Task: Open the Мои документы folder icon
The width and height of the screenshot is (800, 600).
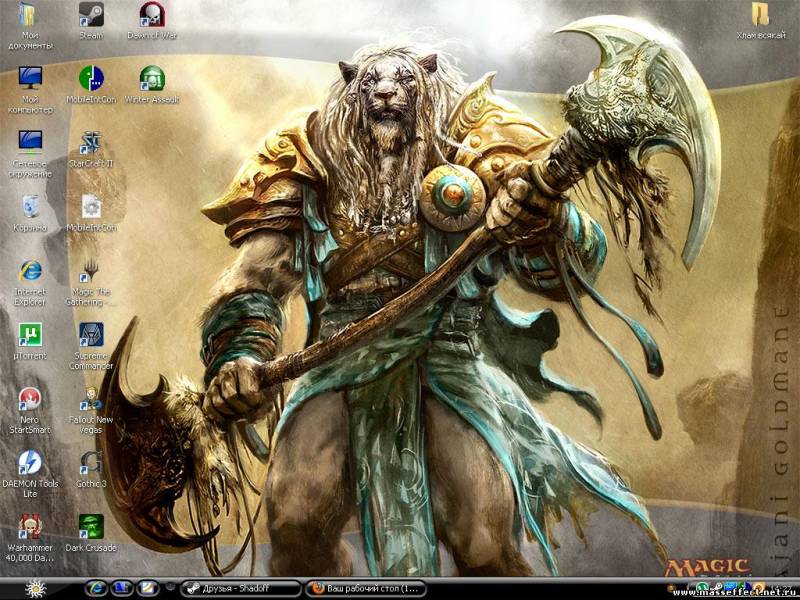Action: coord(30,15)
